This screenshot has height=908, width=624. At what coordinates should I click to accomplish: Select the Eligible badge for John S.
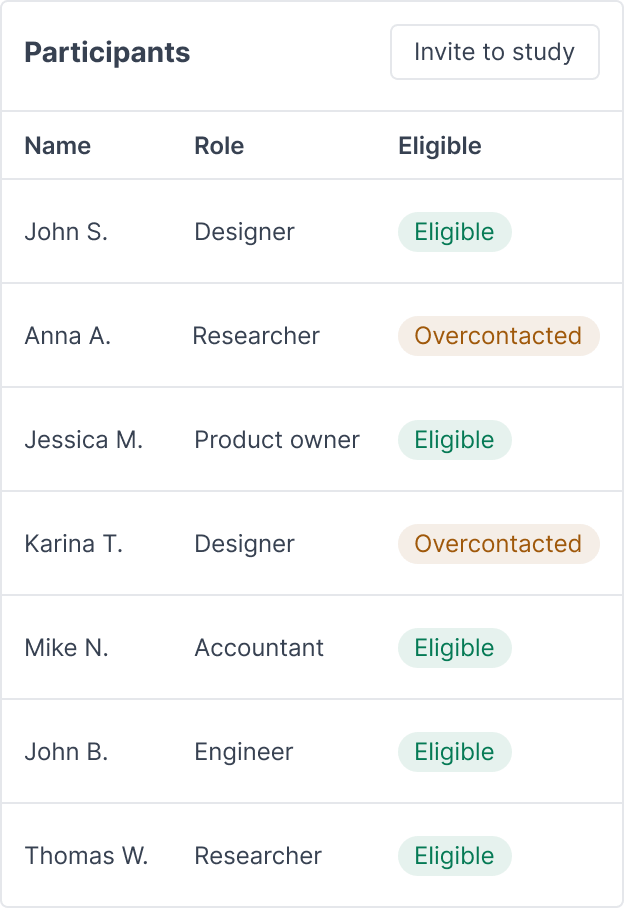pos(455,232)
